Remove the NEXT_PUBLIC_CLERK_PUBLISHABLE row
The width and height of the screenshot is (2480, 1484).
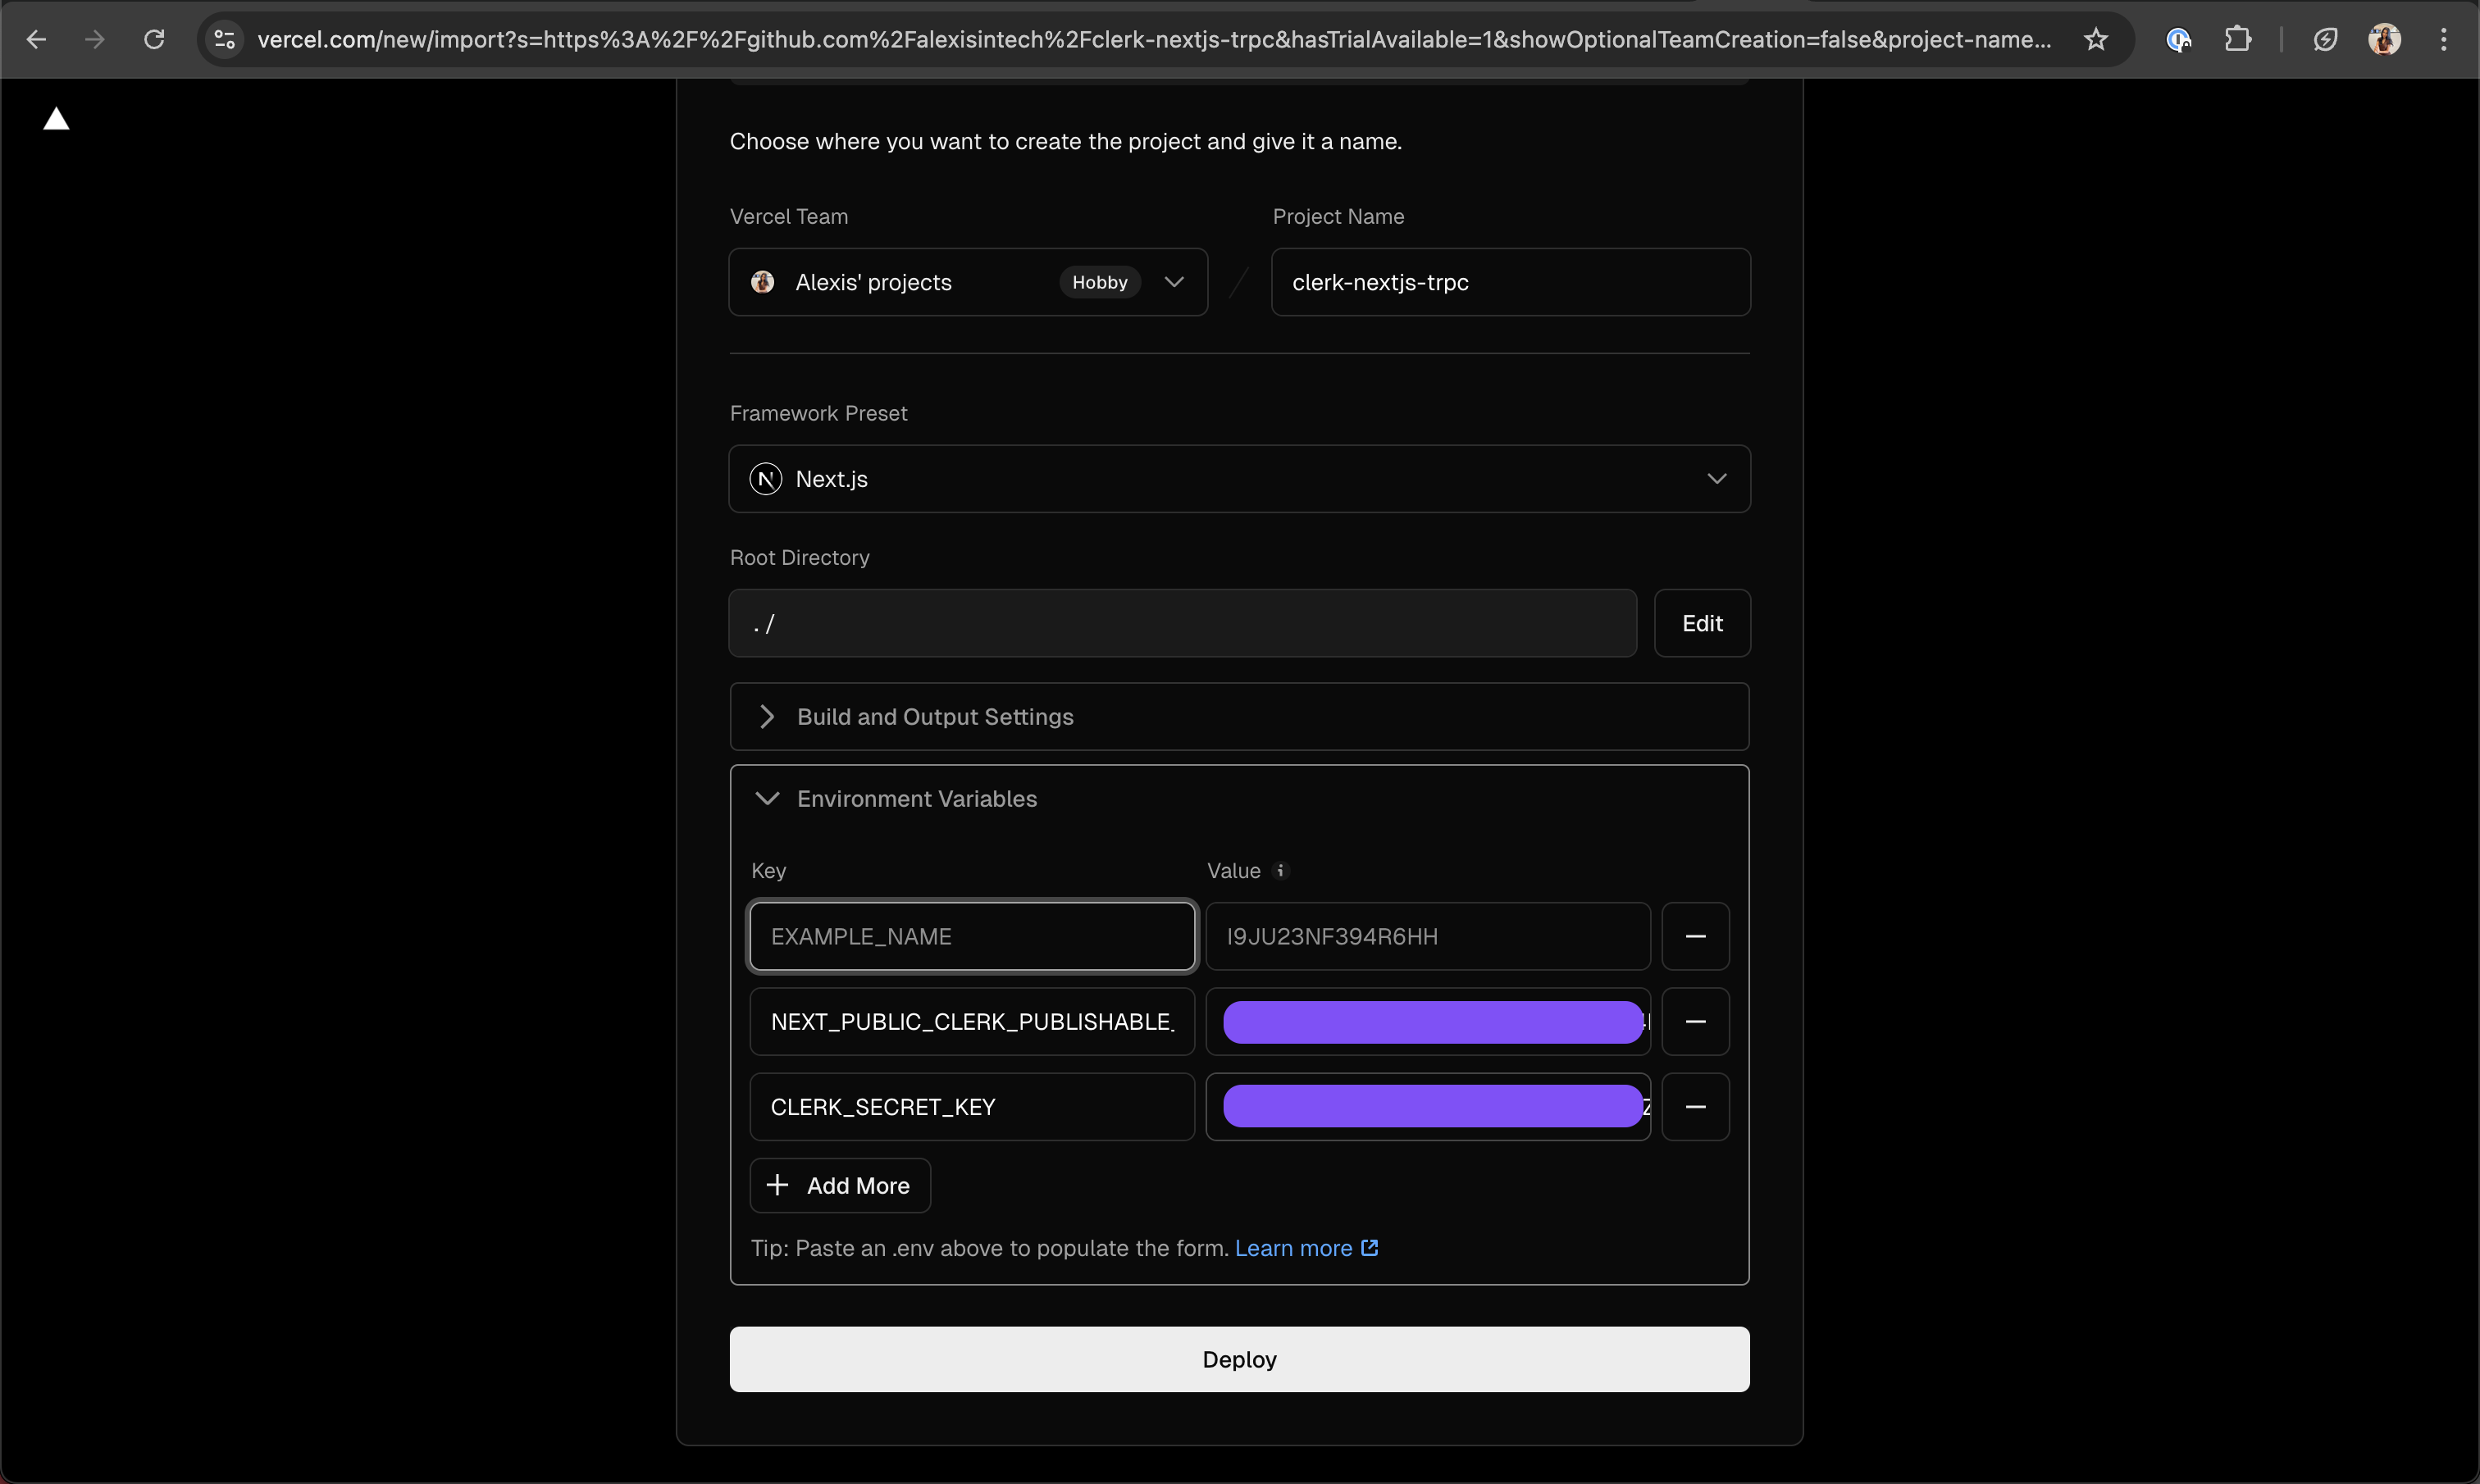(1695, 1021)
